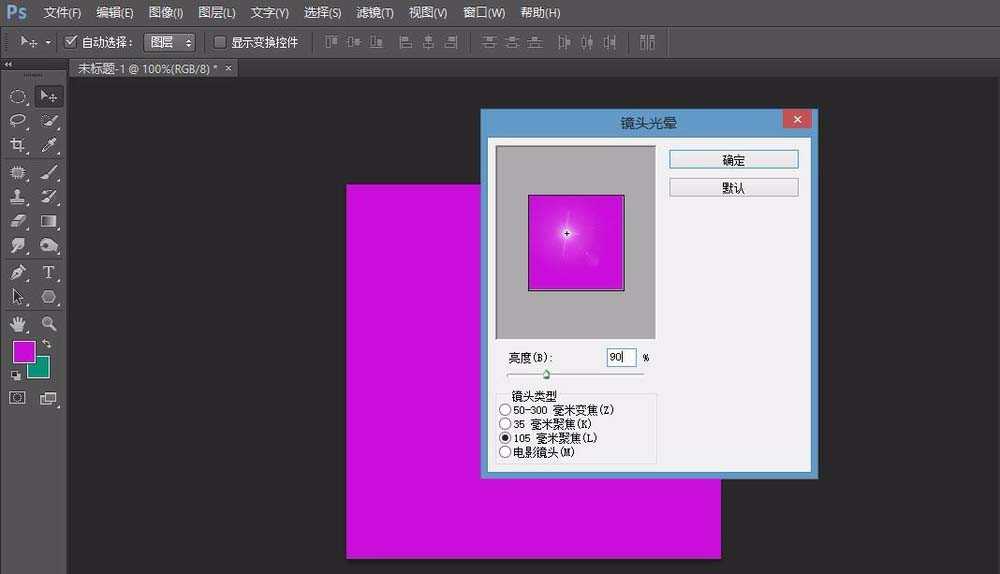Click the 确定 button in the dialog

(x=733, y=160)
